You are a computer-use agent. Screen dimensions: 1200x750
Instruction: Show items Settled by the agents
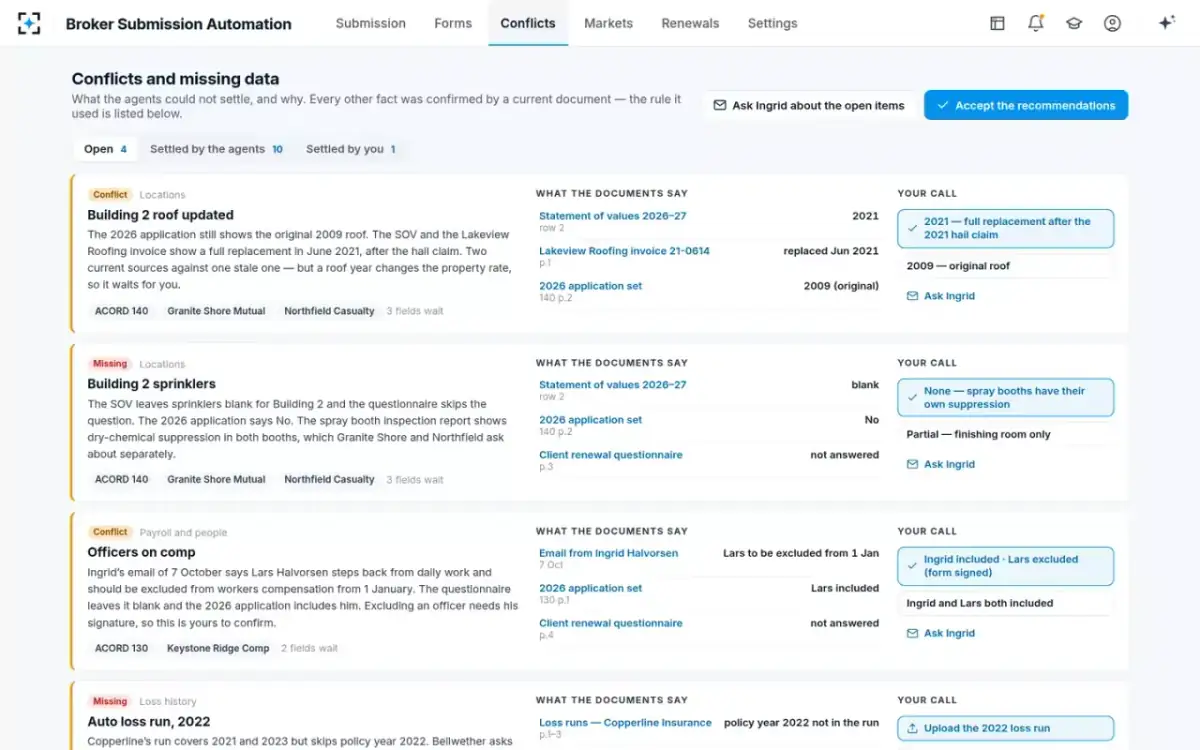(216, 149)
